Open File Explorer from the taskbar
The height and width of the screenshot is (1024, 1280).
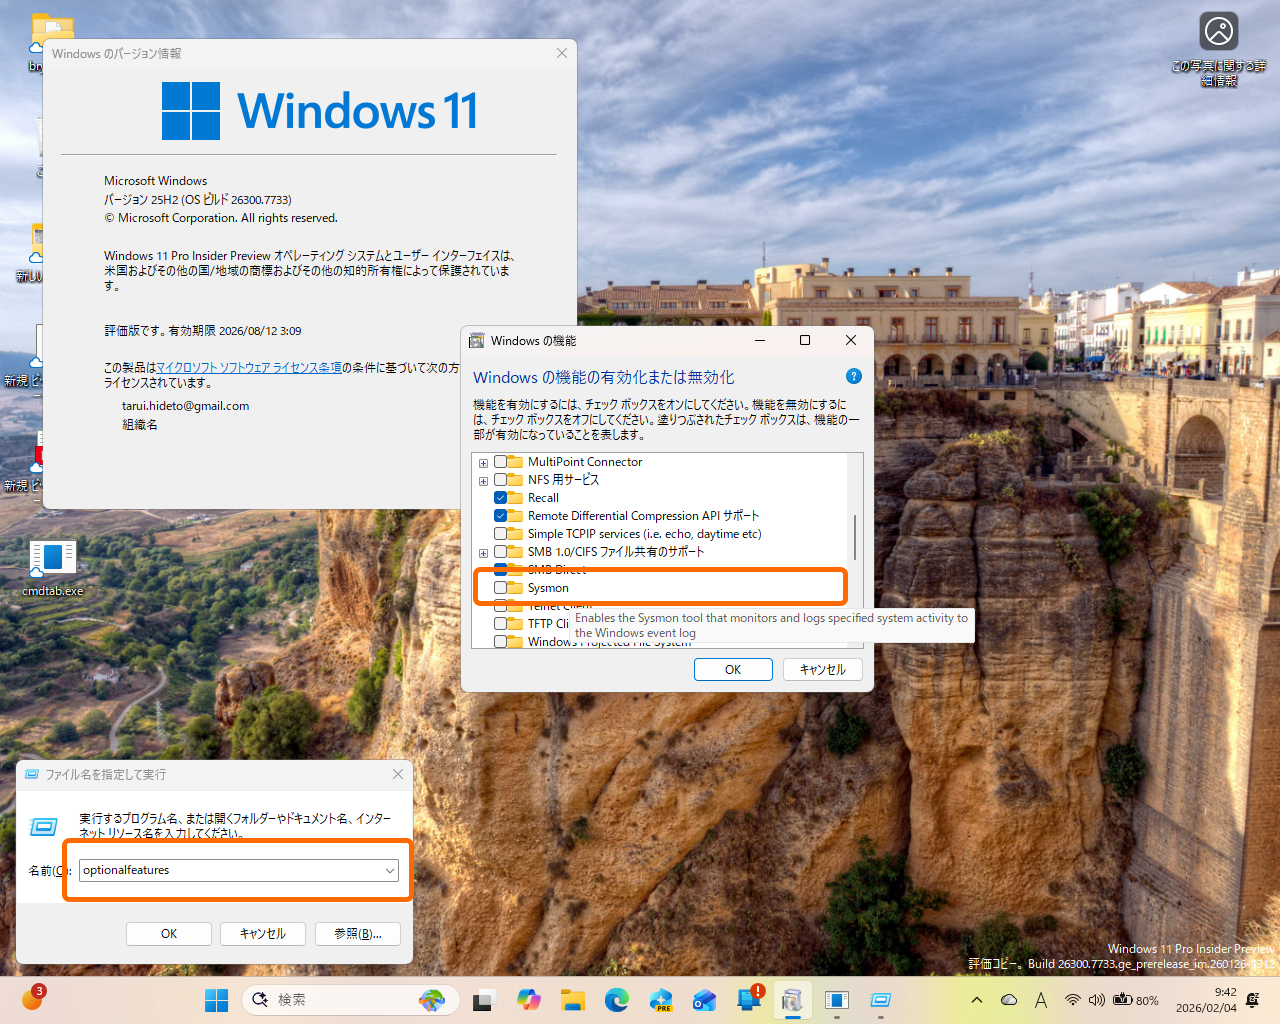(572, 1000)
